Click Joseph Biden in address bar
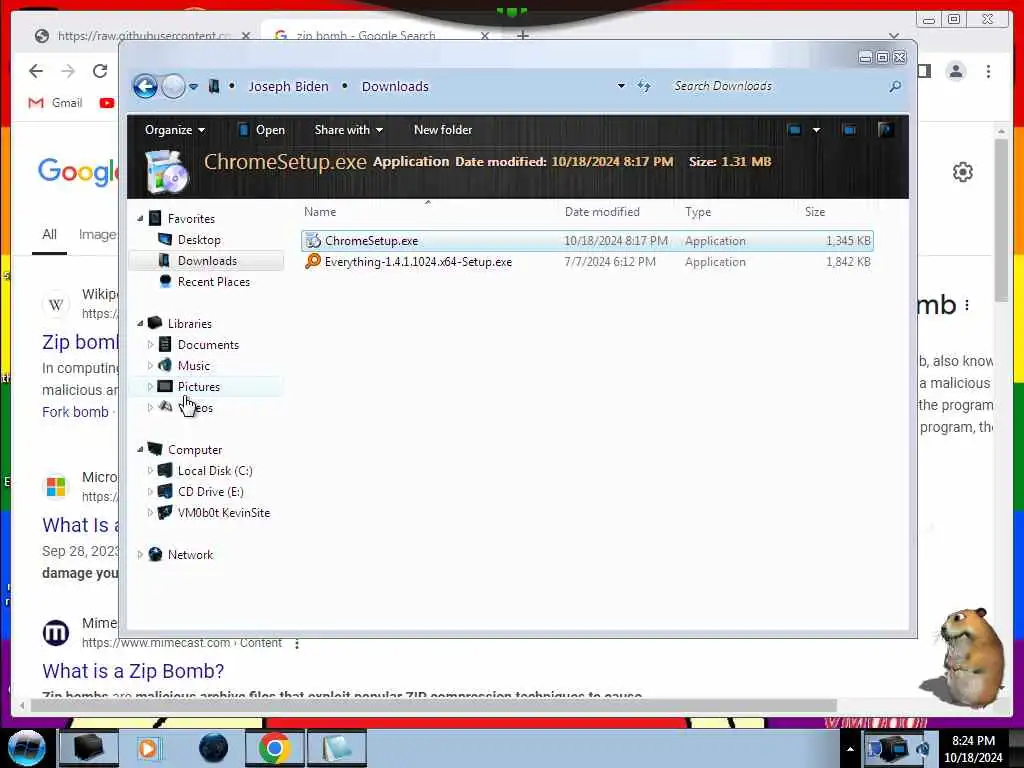 point(288,86)
